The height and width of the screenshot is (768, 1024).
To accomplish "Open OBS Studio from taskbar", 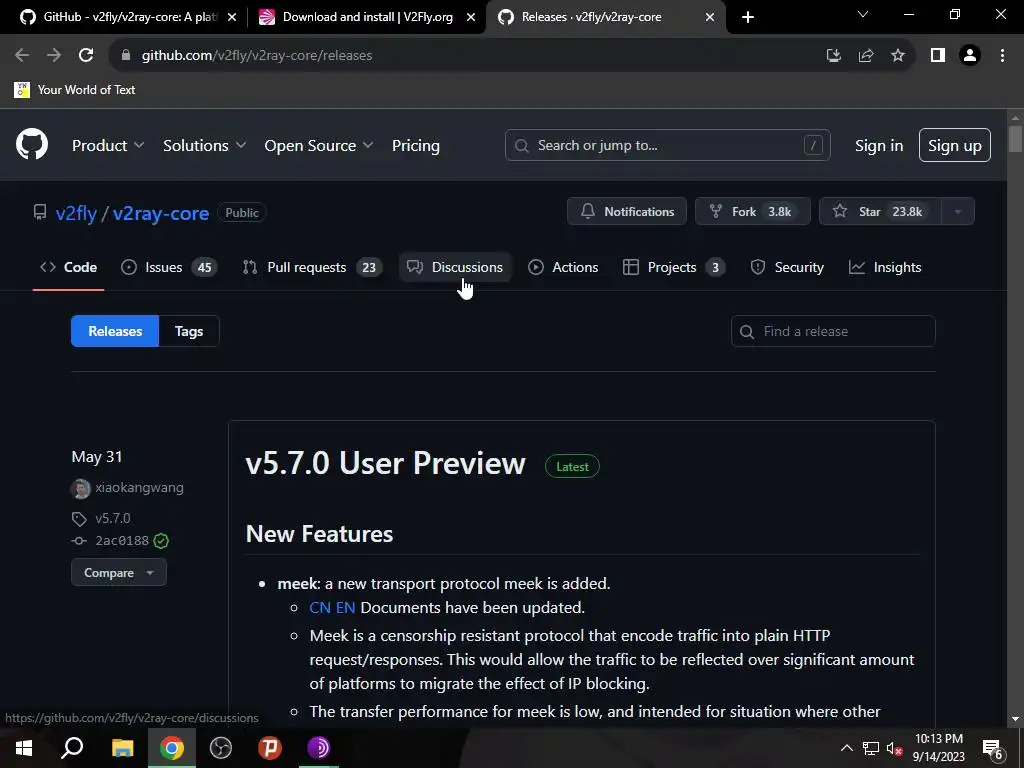I will (221, 748).
